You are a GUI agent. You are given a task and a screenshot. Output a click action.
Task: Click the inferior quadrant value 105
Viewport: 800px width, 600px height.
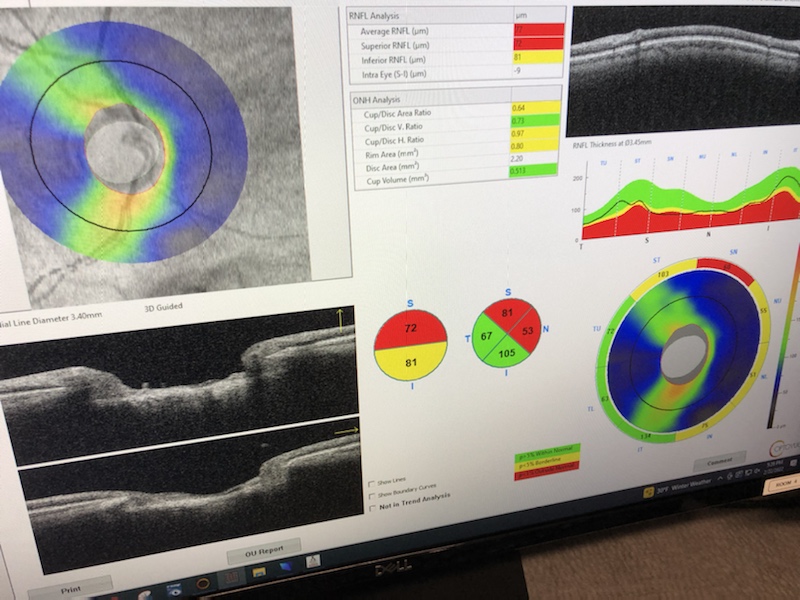tap(506, 353)
